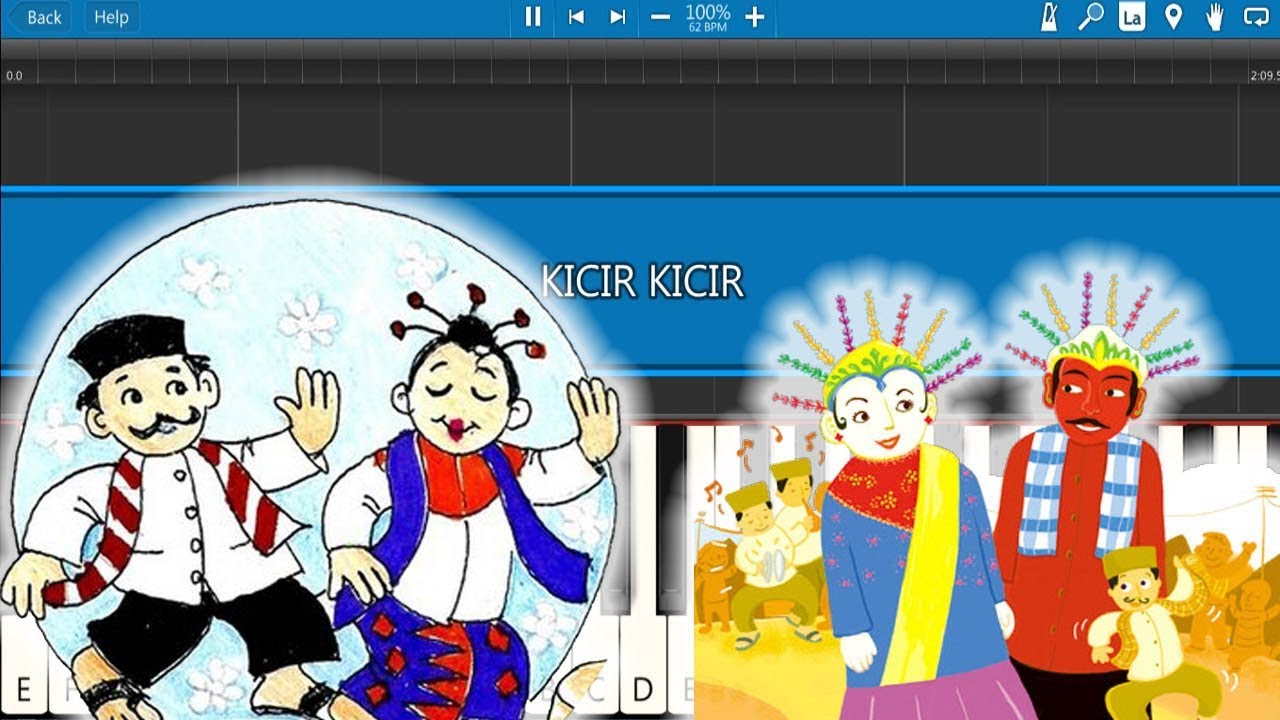The width and height of the screenshot is (1280, 720).
Task: Go back with the Back button
Action: point(39,17)
